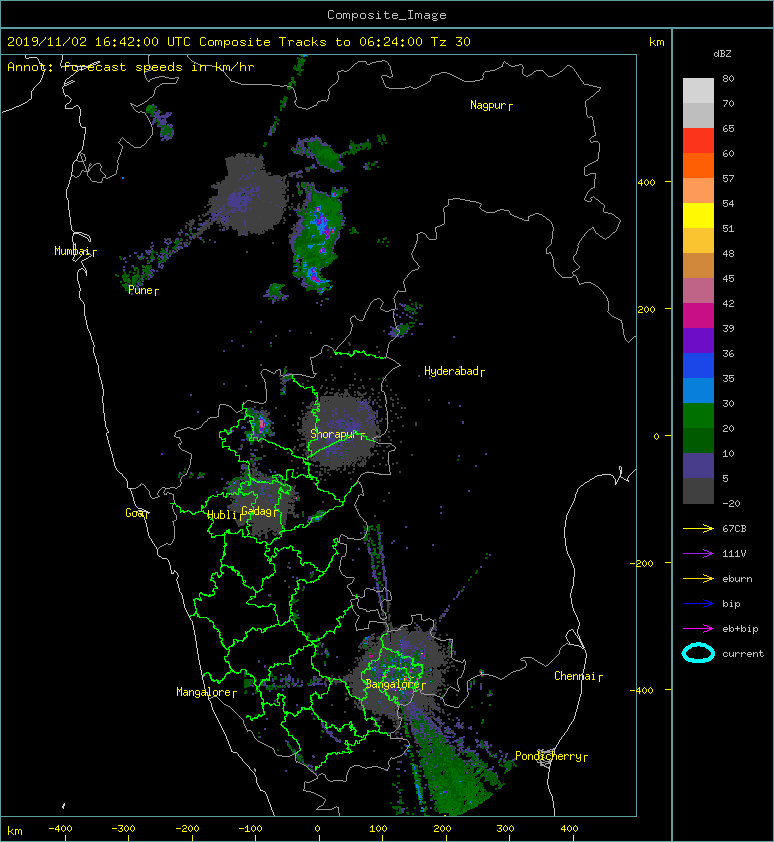Click the timestamp header 2019/11/02 16:42:00 UTC

point(98,42)
